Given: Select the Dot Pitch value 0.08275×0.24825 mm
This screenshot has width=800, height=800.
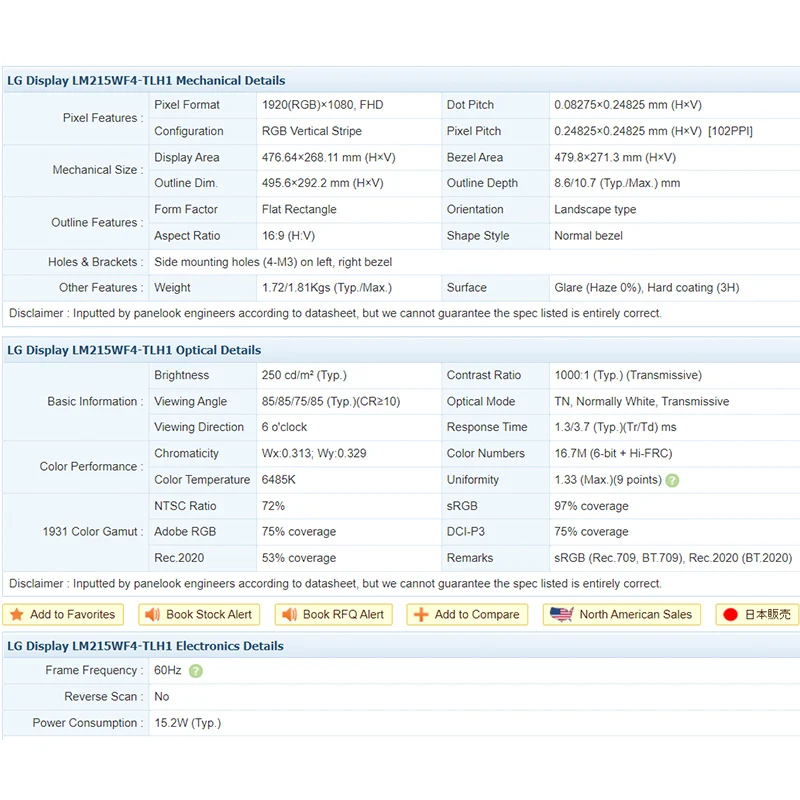Looking at the screenshot, I should coord(628,105).
